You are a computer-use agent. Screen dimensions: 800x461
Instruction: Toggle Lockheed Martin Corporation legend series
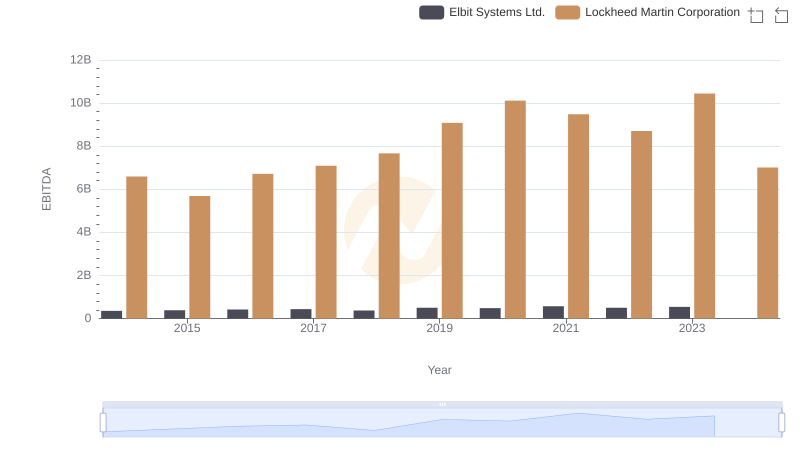[x=647, y=12]
